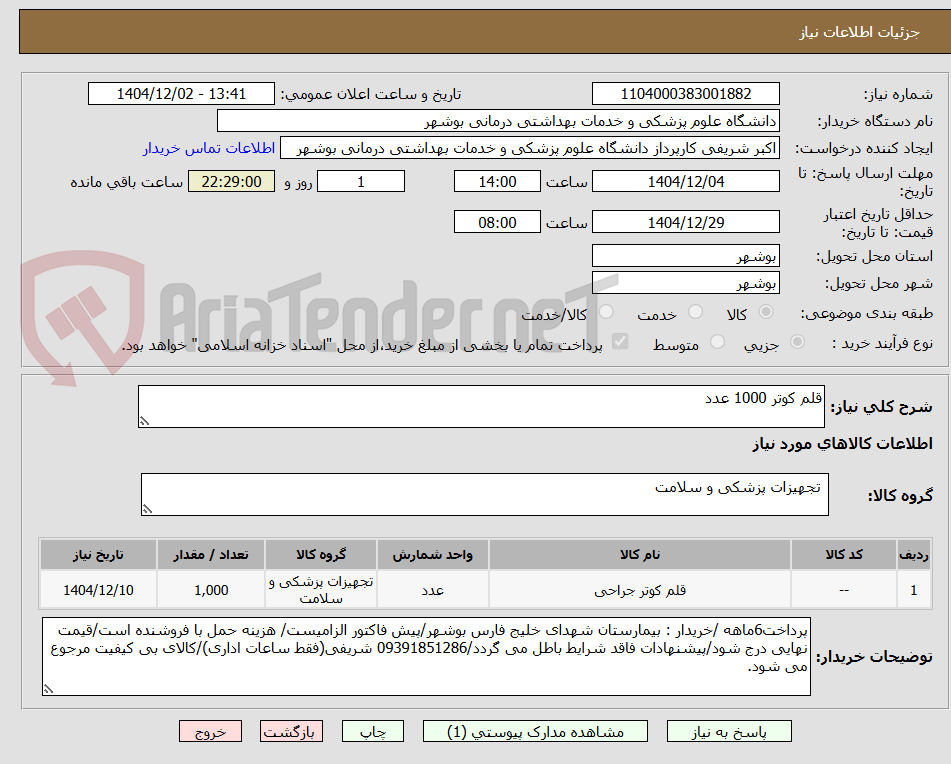The height and width of the screenshot is (764, 951).
Task: Click the delivery province field 'بوشهر'
Action: click(x=685, y=256)
